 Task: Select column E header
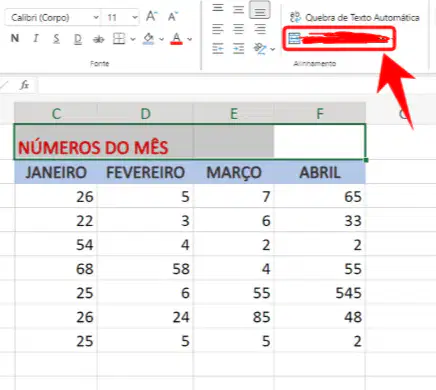(234, 114)
